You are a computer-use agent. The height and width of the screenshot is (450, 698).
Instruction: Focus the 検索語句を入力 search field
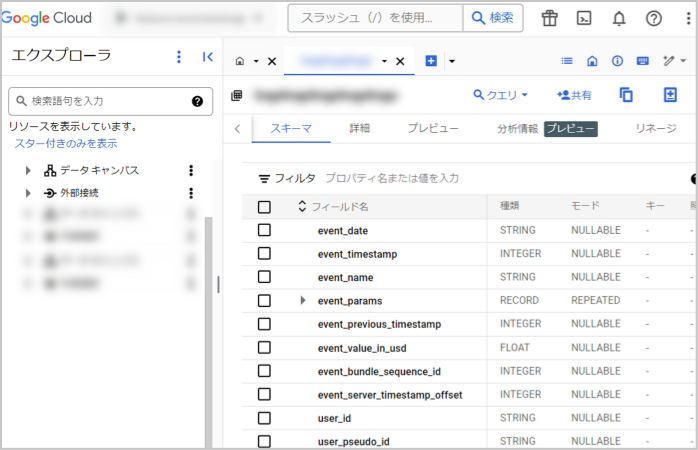(110, 101)
